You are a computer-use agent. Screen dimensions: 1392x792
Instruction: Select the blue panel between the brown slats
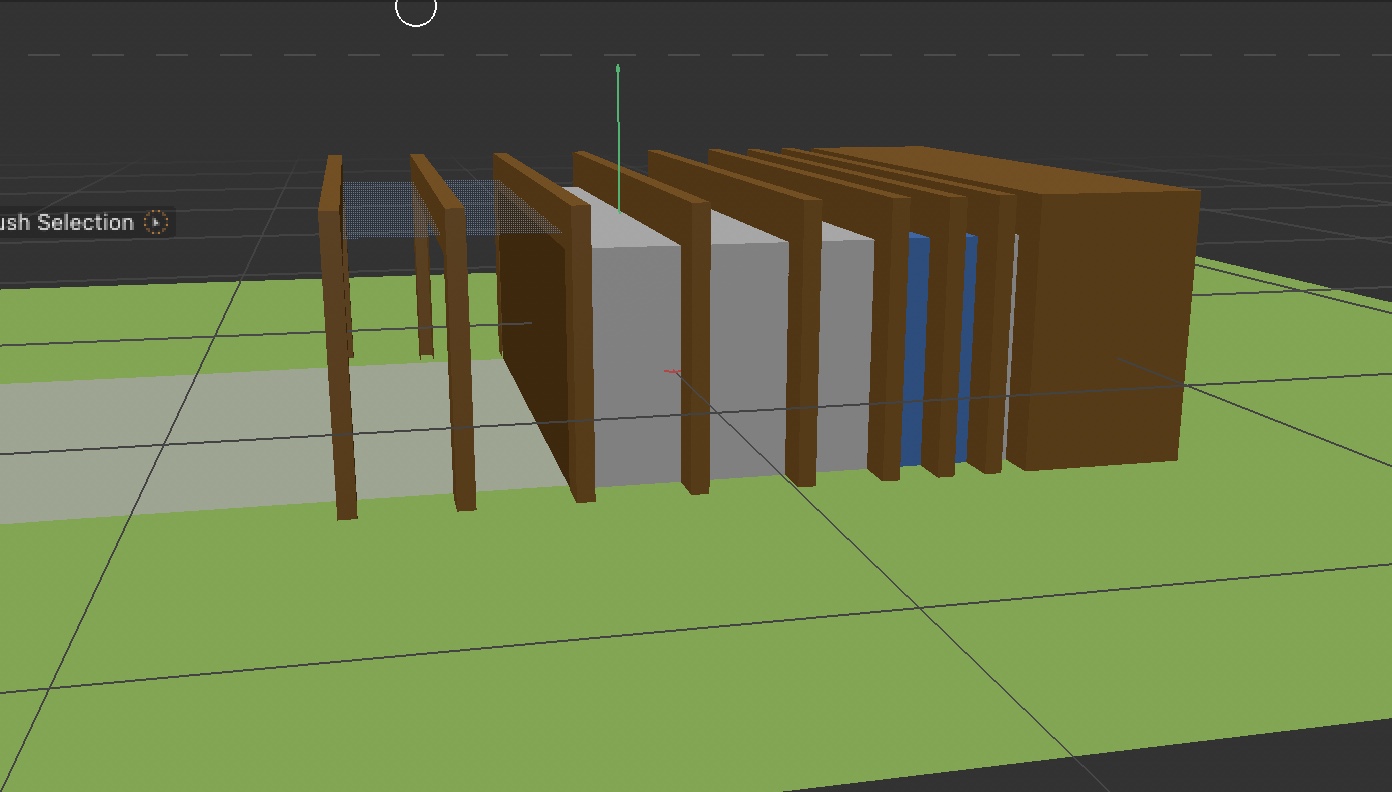tap(915, 350)
